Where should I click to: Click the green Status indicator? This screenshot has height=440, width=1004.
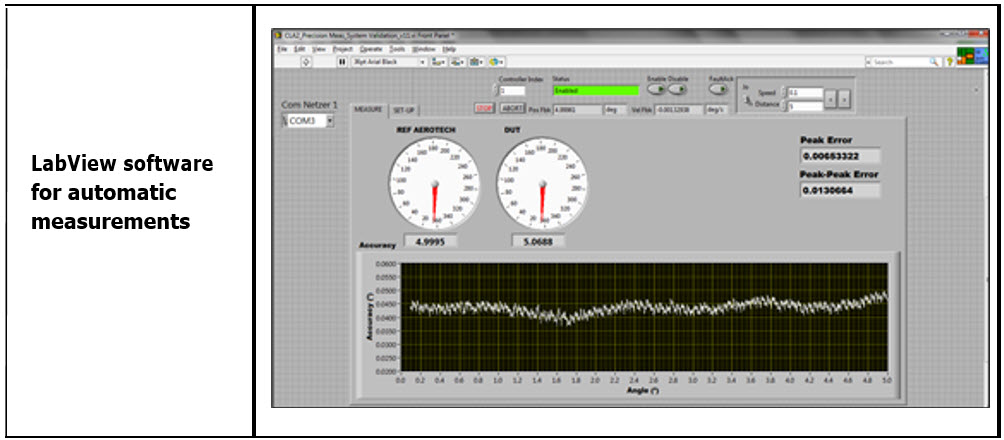coord(596,91)
